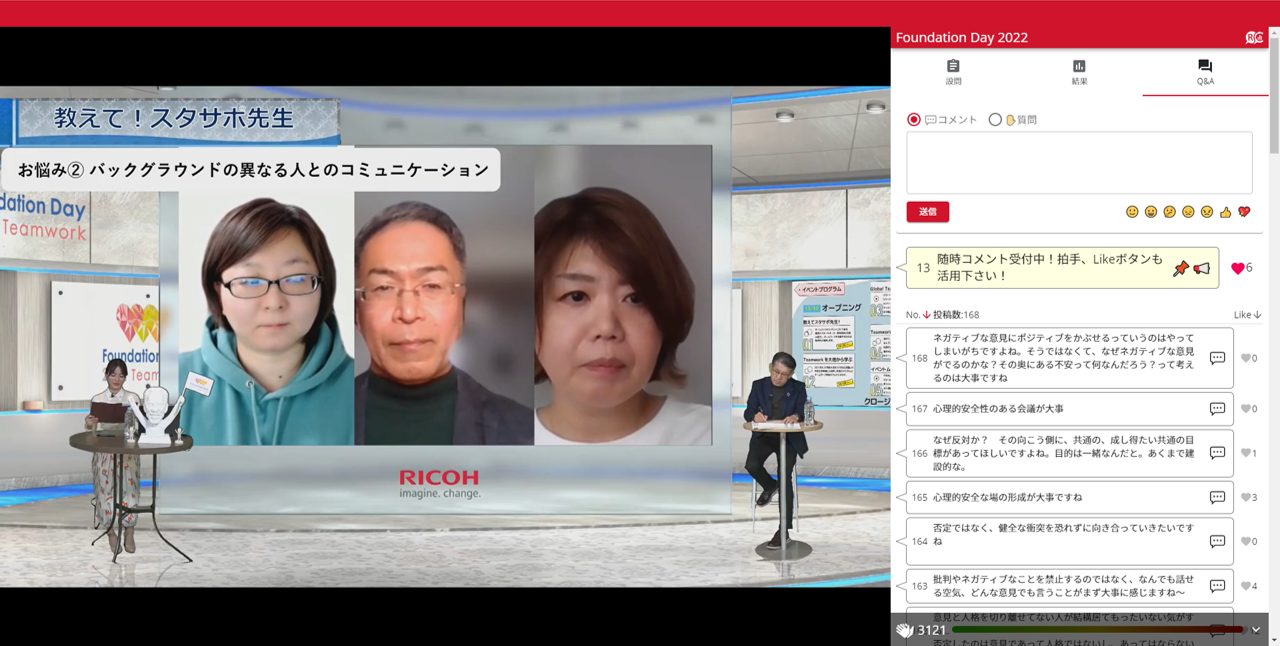This screenshot has width=1280, height=646.
Task: Like comment 166
Action: pyautogui.click(x=1246, y=453)
